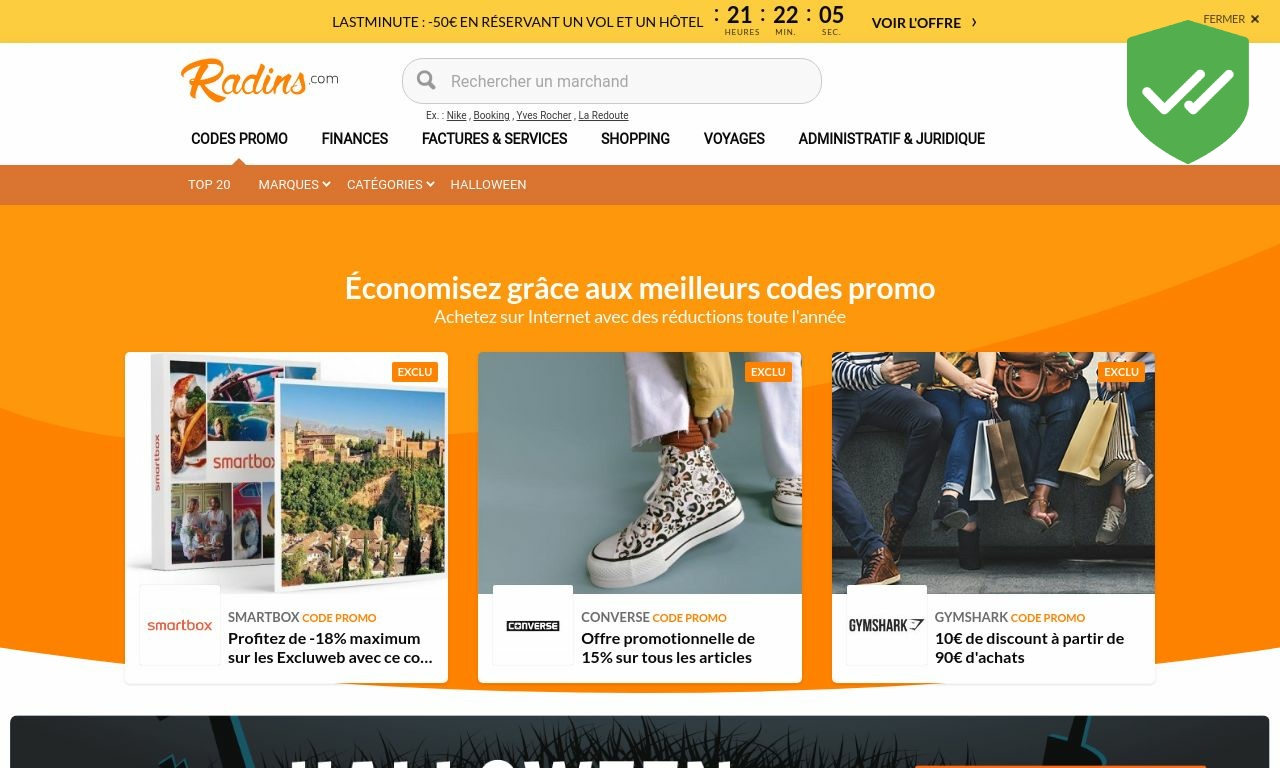Open the Voyages menu
This screenshot has width=1280, height=768.
coord(734,139)
